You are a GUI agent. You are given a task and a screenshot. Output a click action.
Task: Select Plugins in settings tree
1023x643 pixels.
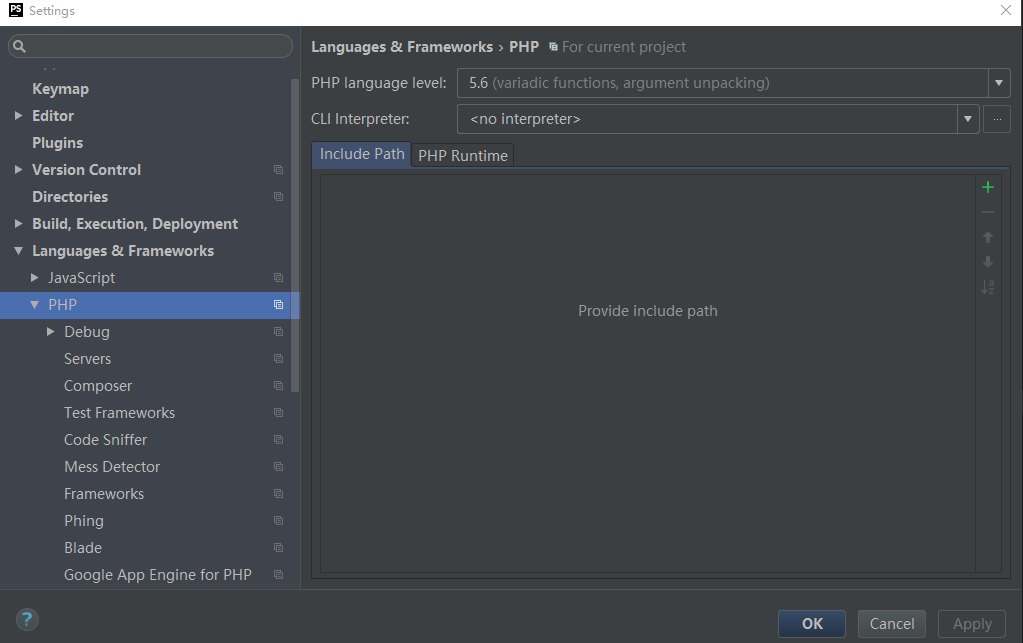pyautogui.click(x=57, y=143)
